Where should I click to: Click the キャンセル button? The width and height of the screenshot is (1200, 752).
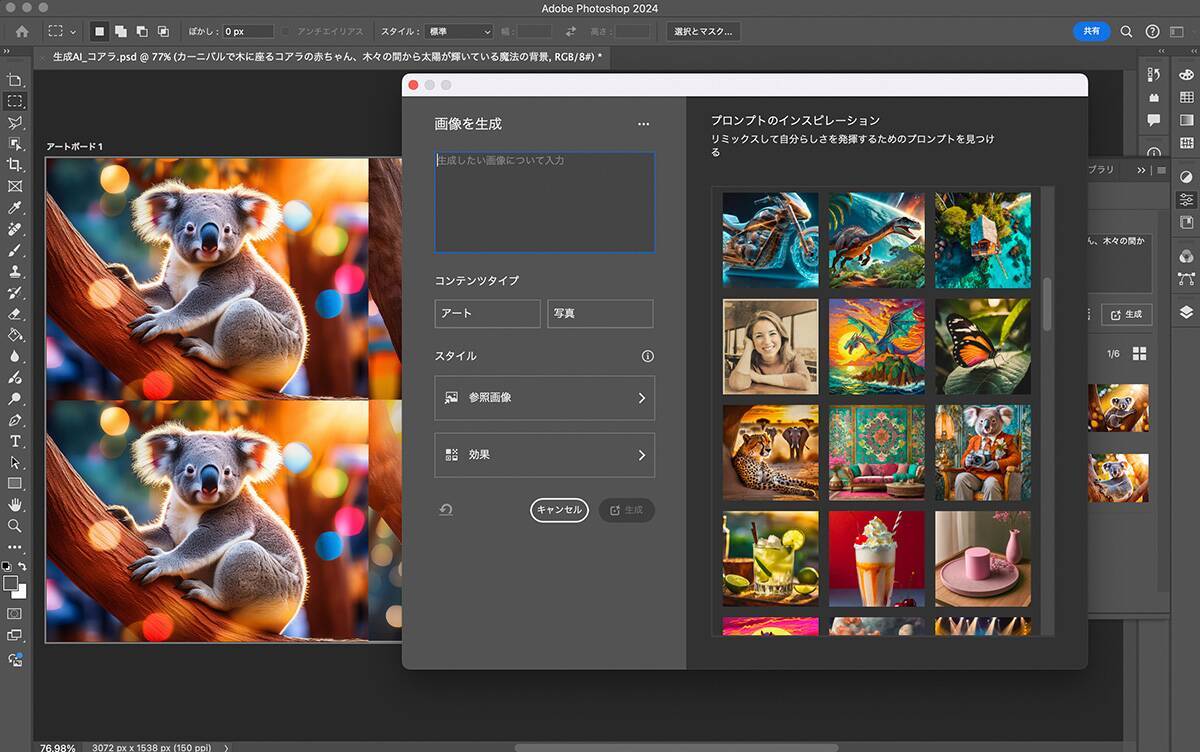point(559,510)
